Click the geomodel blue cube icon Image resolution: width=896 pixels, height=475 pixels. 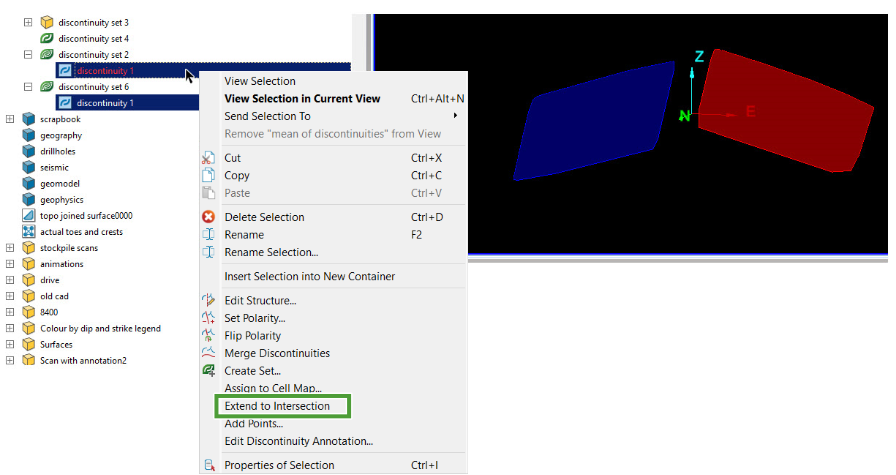pos(29,183)
